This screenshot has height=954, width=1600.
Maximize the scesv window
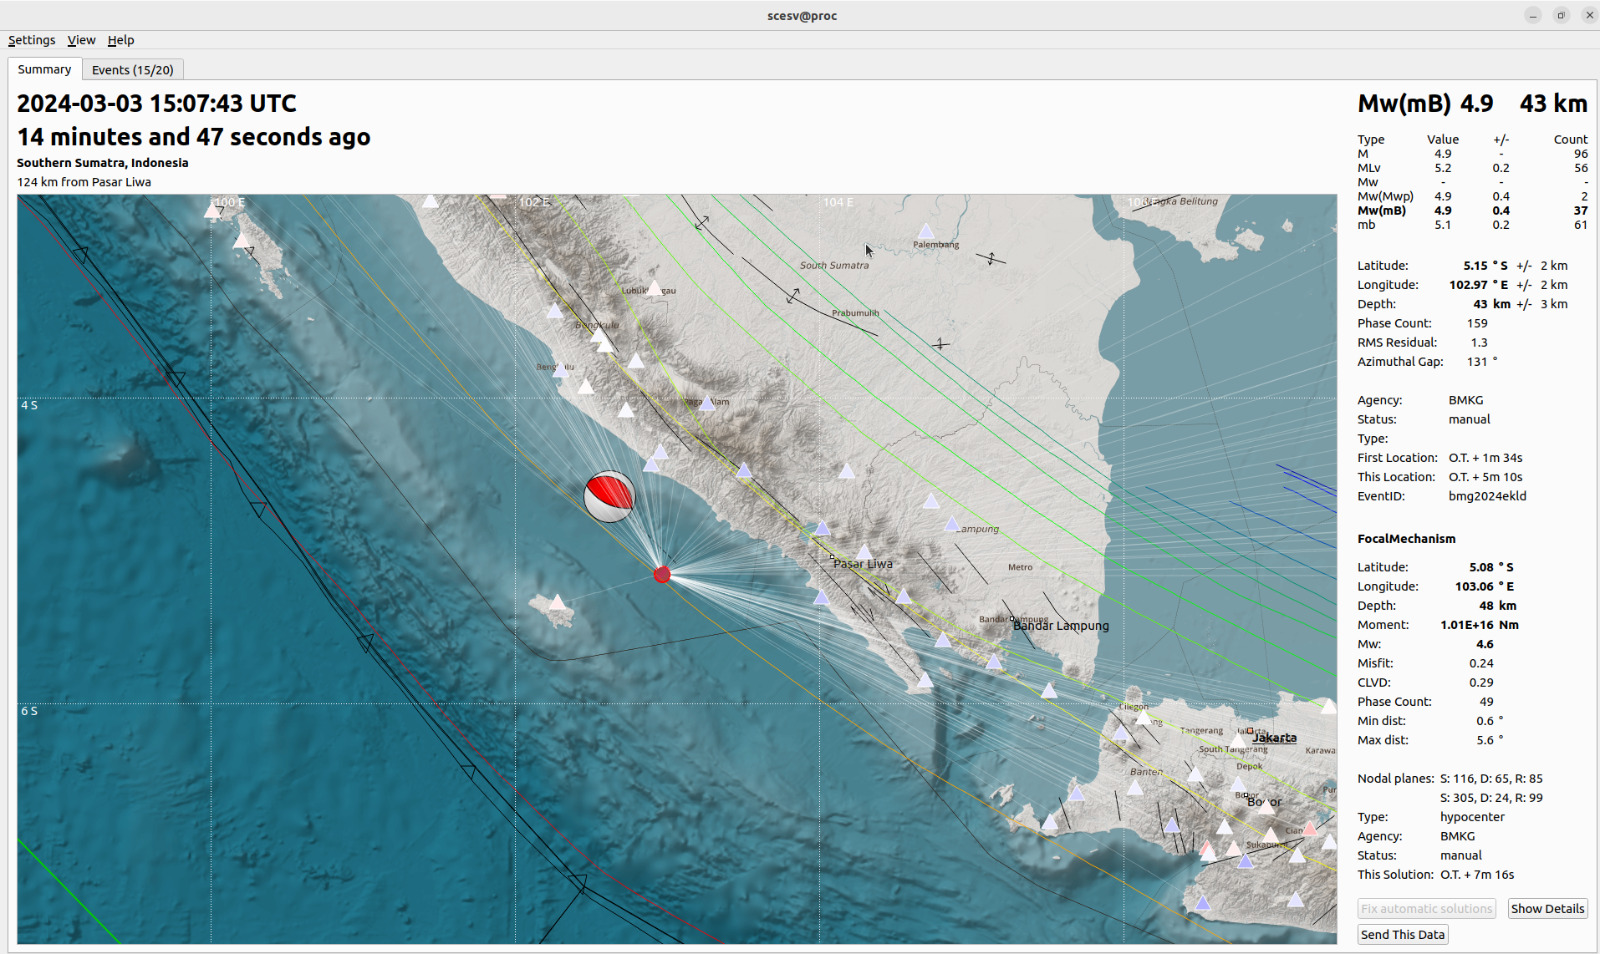pos(1561,15)
